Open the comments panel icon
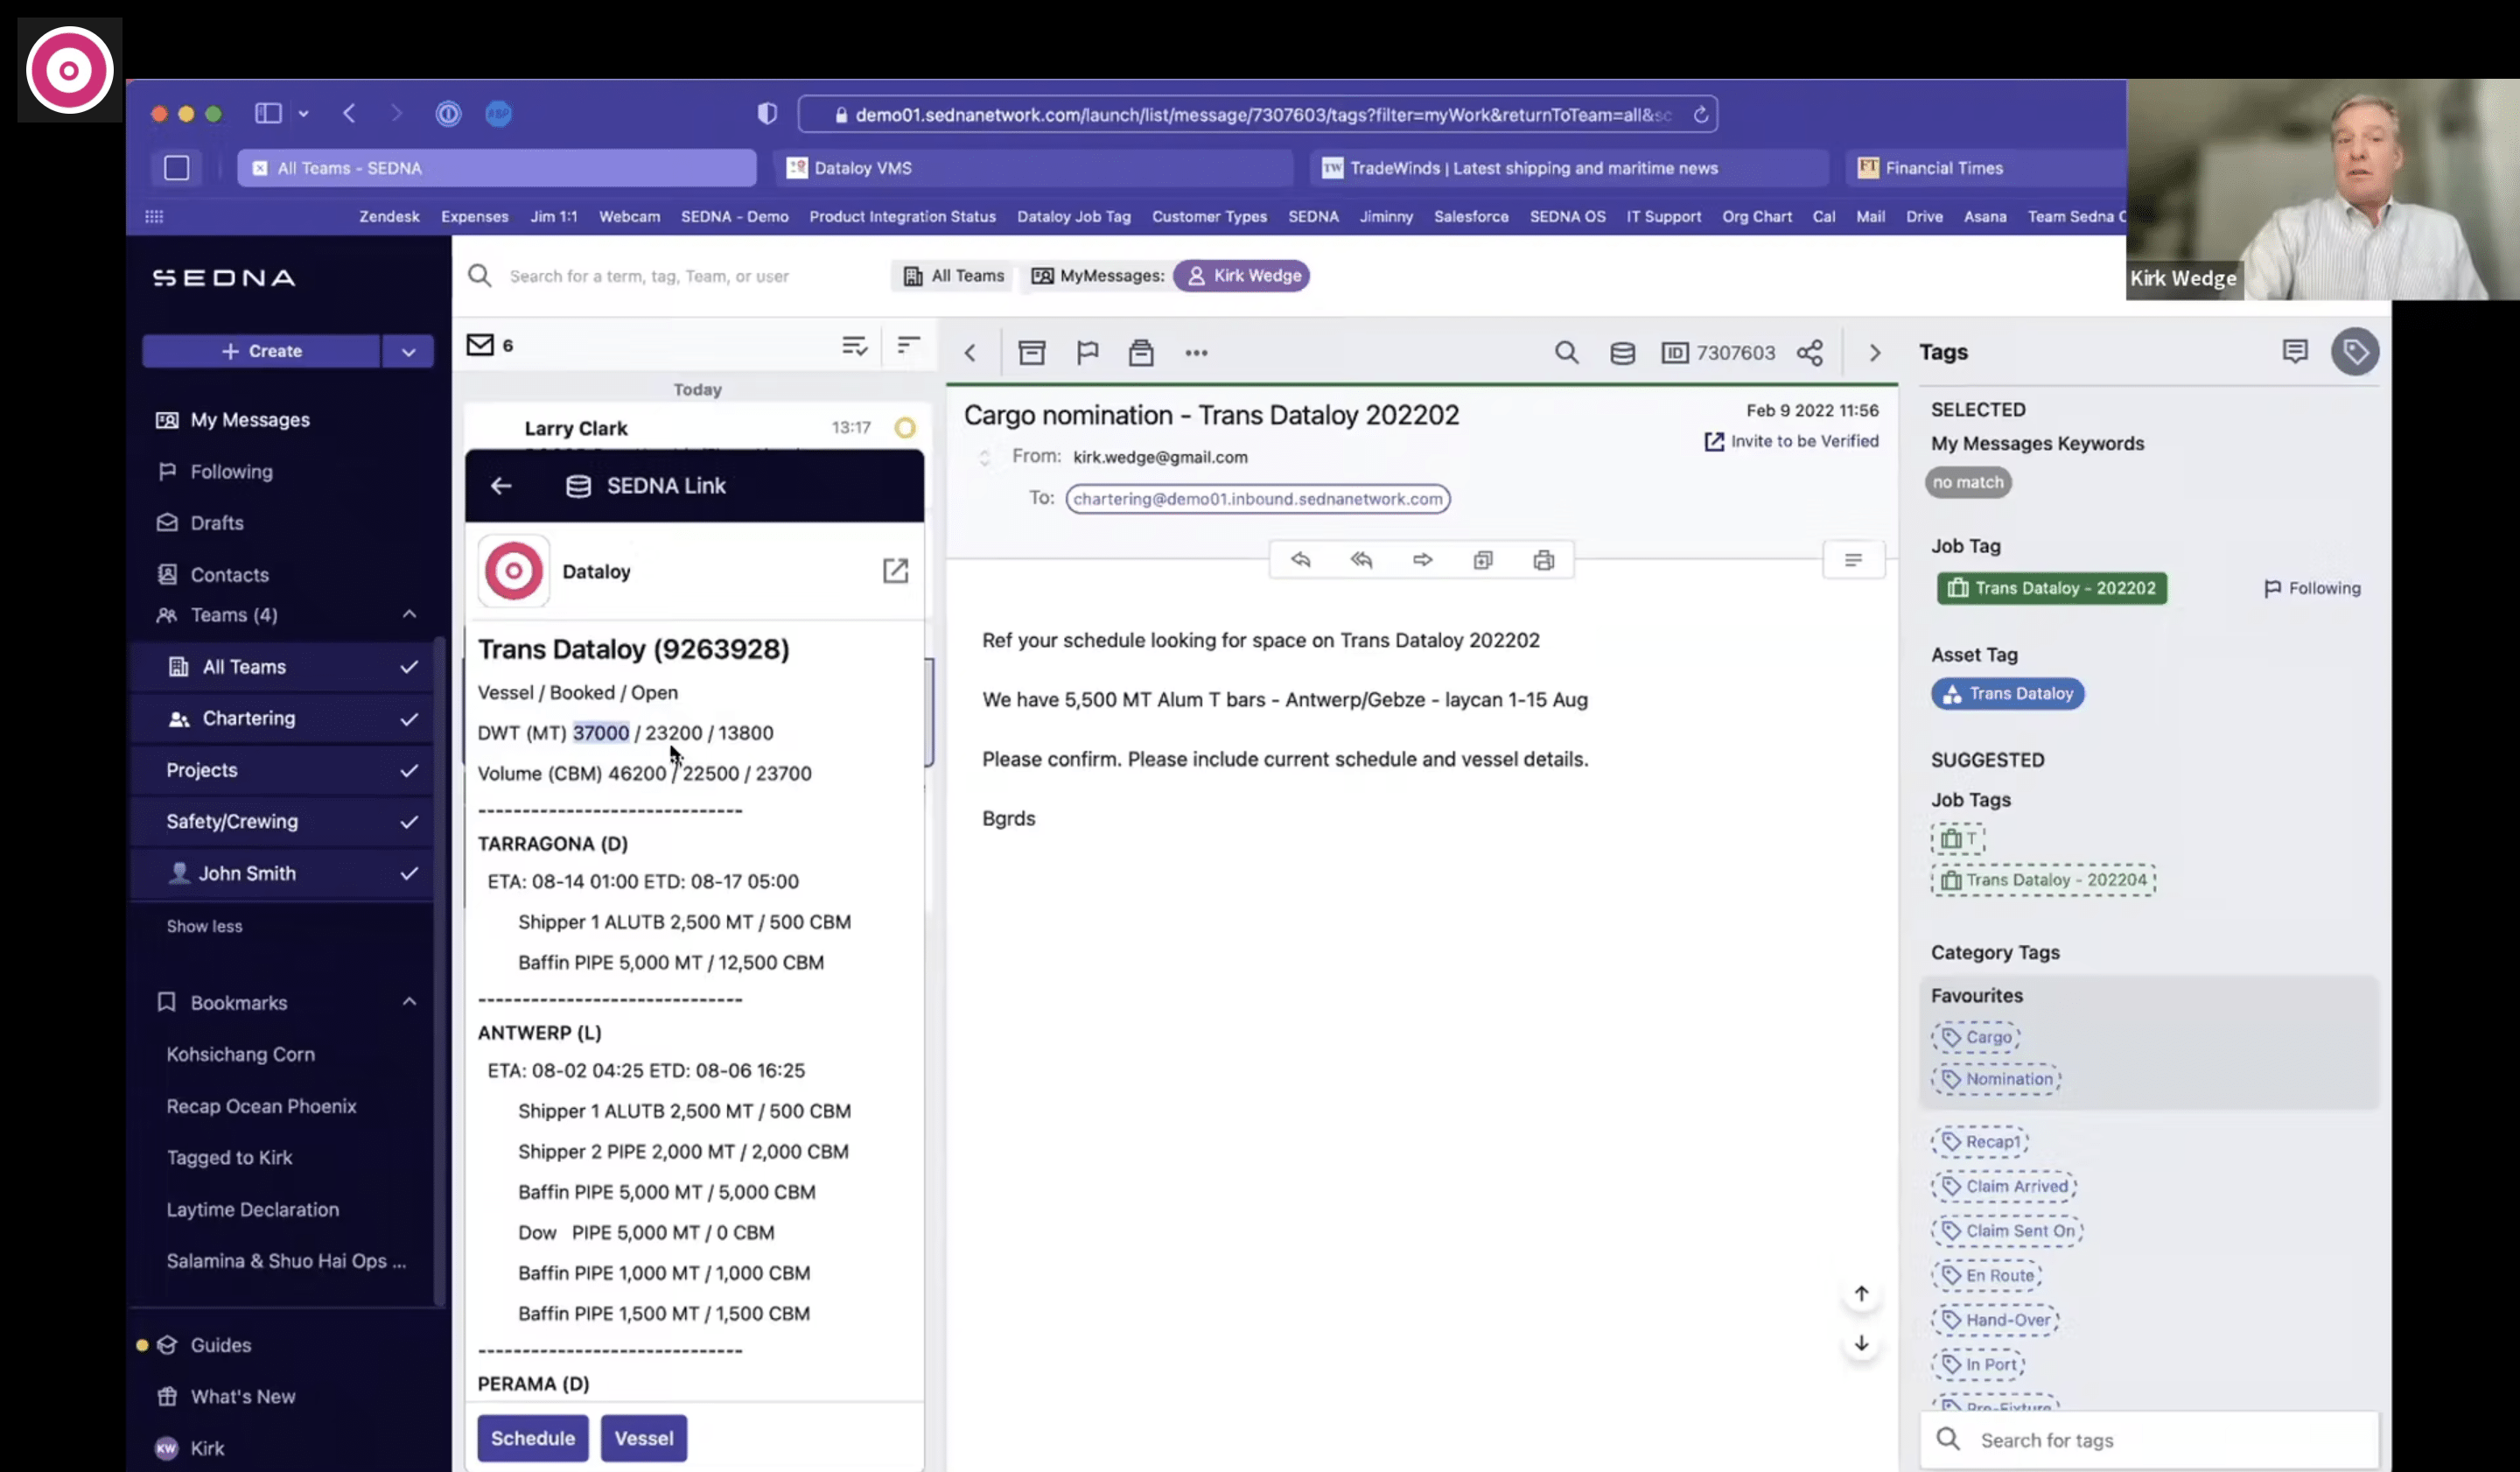The width and height of the screenshot is (2520, 1472). pyautogui.click(x=2295, y=351)
